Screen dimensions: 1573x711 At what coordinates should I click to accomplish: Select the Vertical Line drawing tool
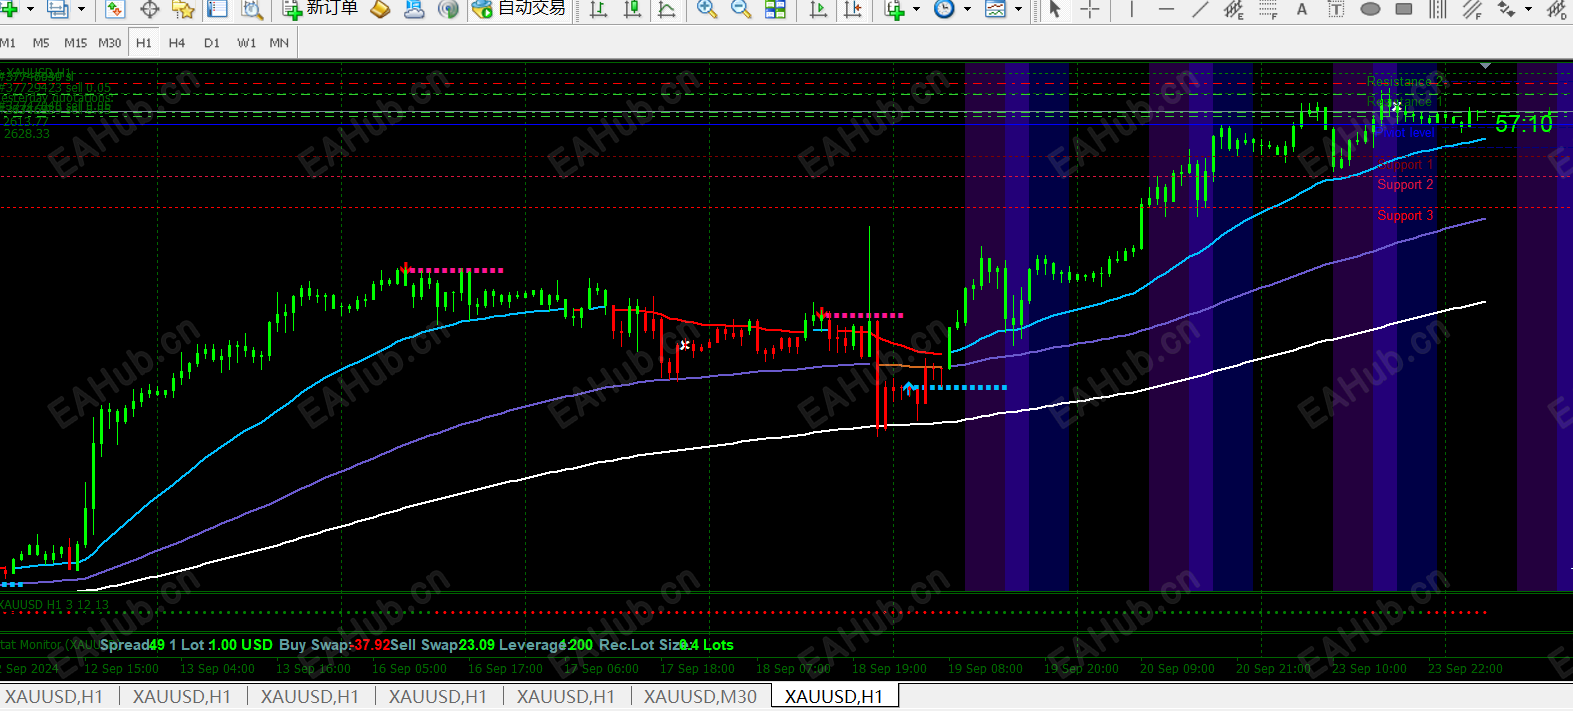(1132, 9)
